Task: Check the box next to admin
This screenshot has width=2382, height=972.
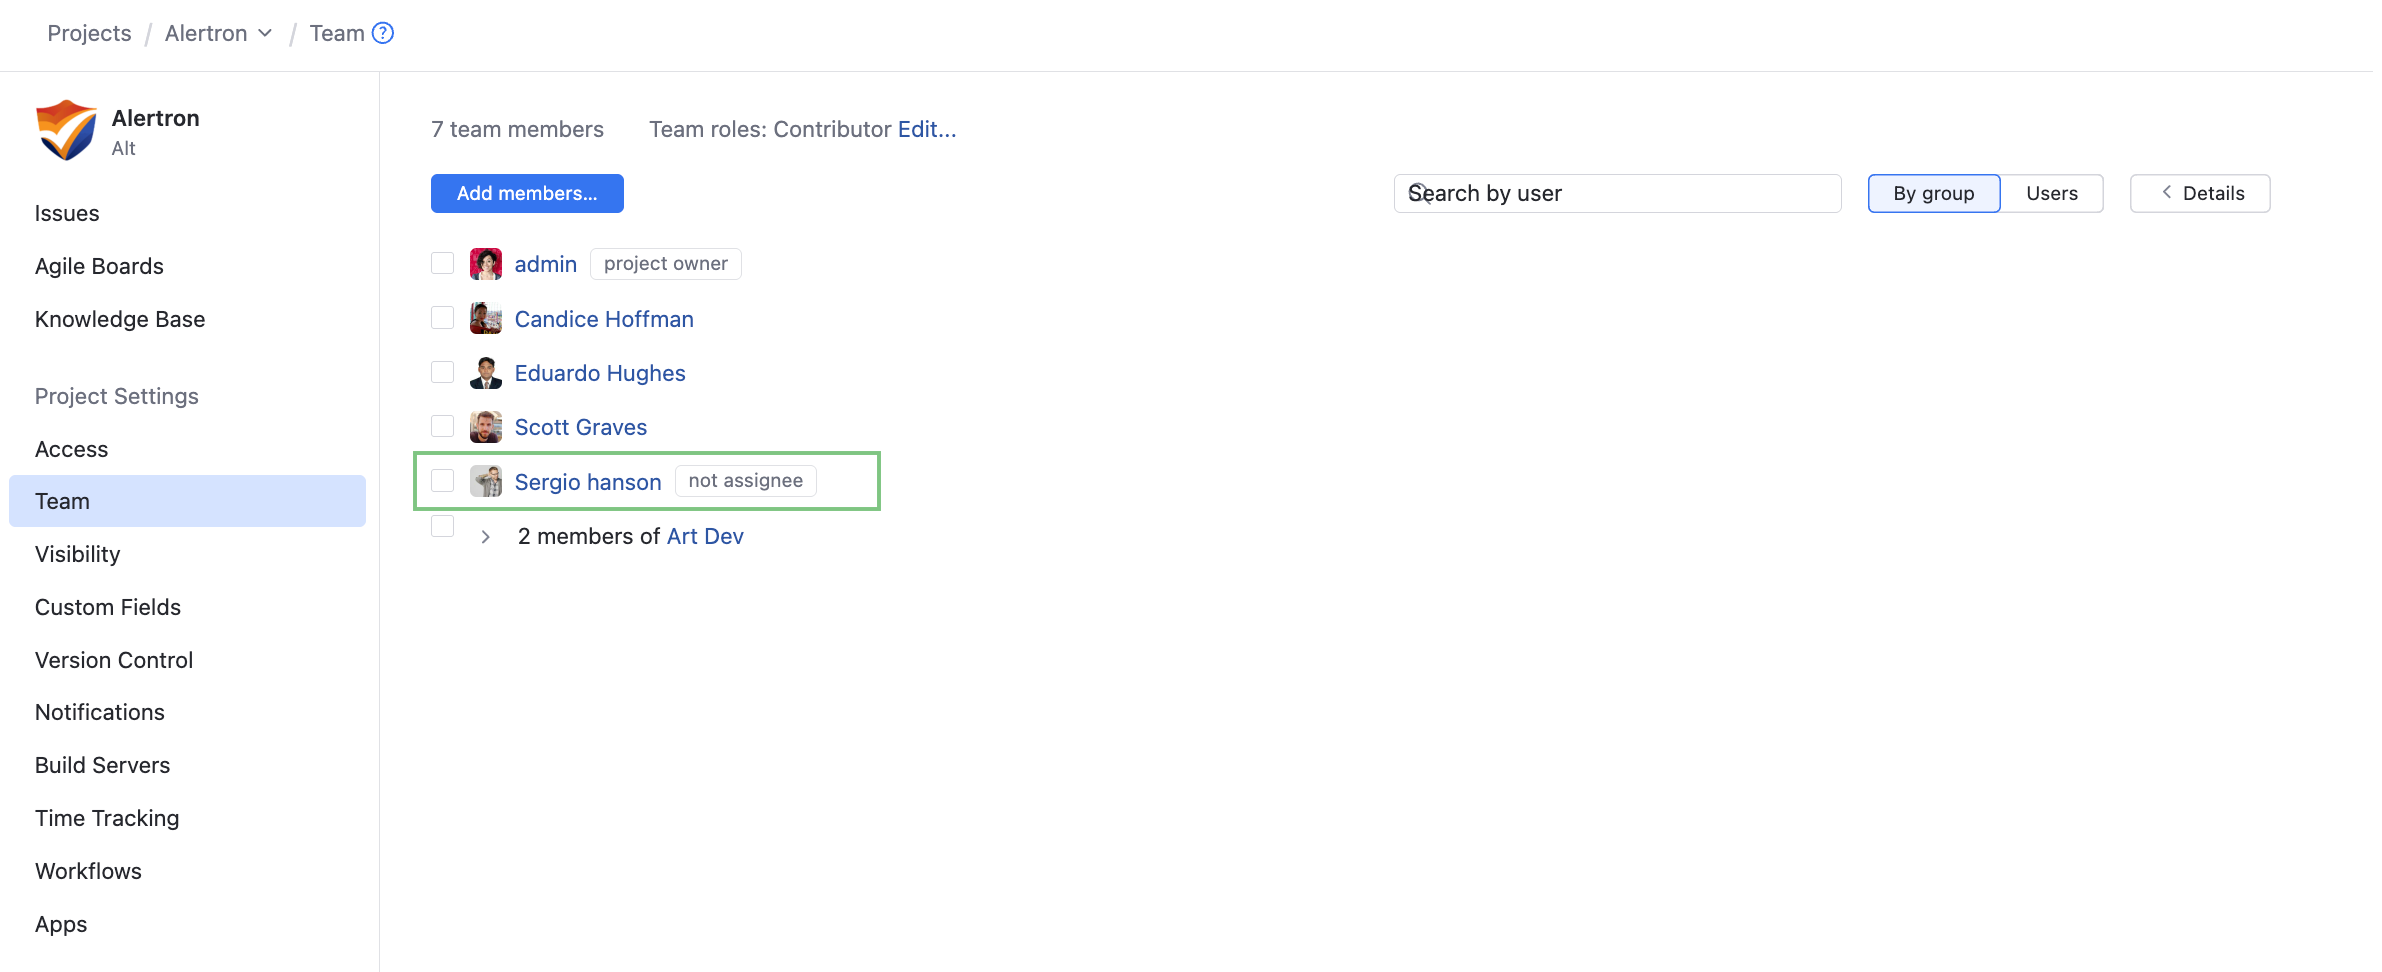Action: click(x=442, y=263)
